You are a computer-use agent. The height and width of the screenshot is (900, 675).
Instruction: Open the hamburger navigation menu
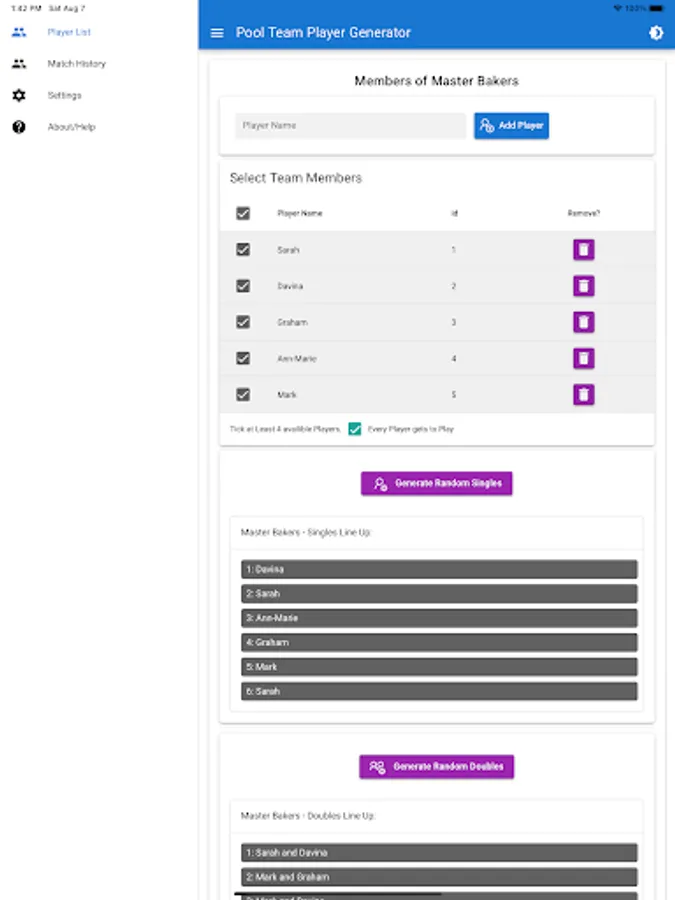click(x=217, y=33)
